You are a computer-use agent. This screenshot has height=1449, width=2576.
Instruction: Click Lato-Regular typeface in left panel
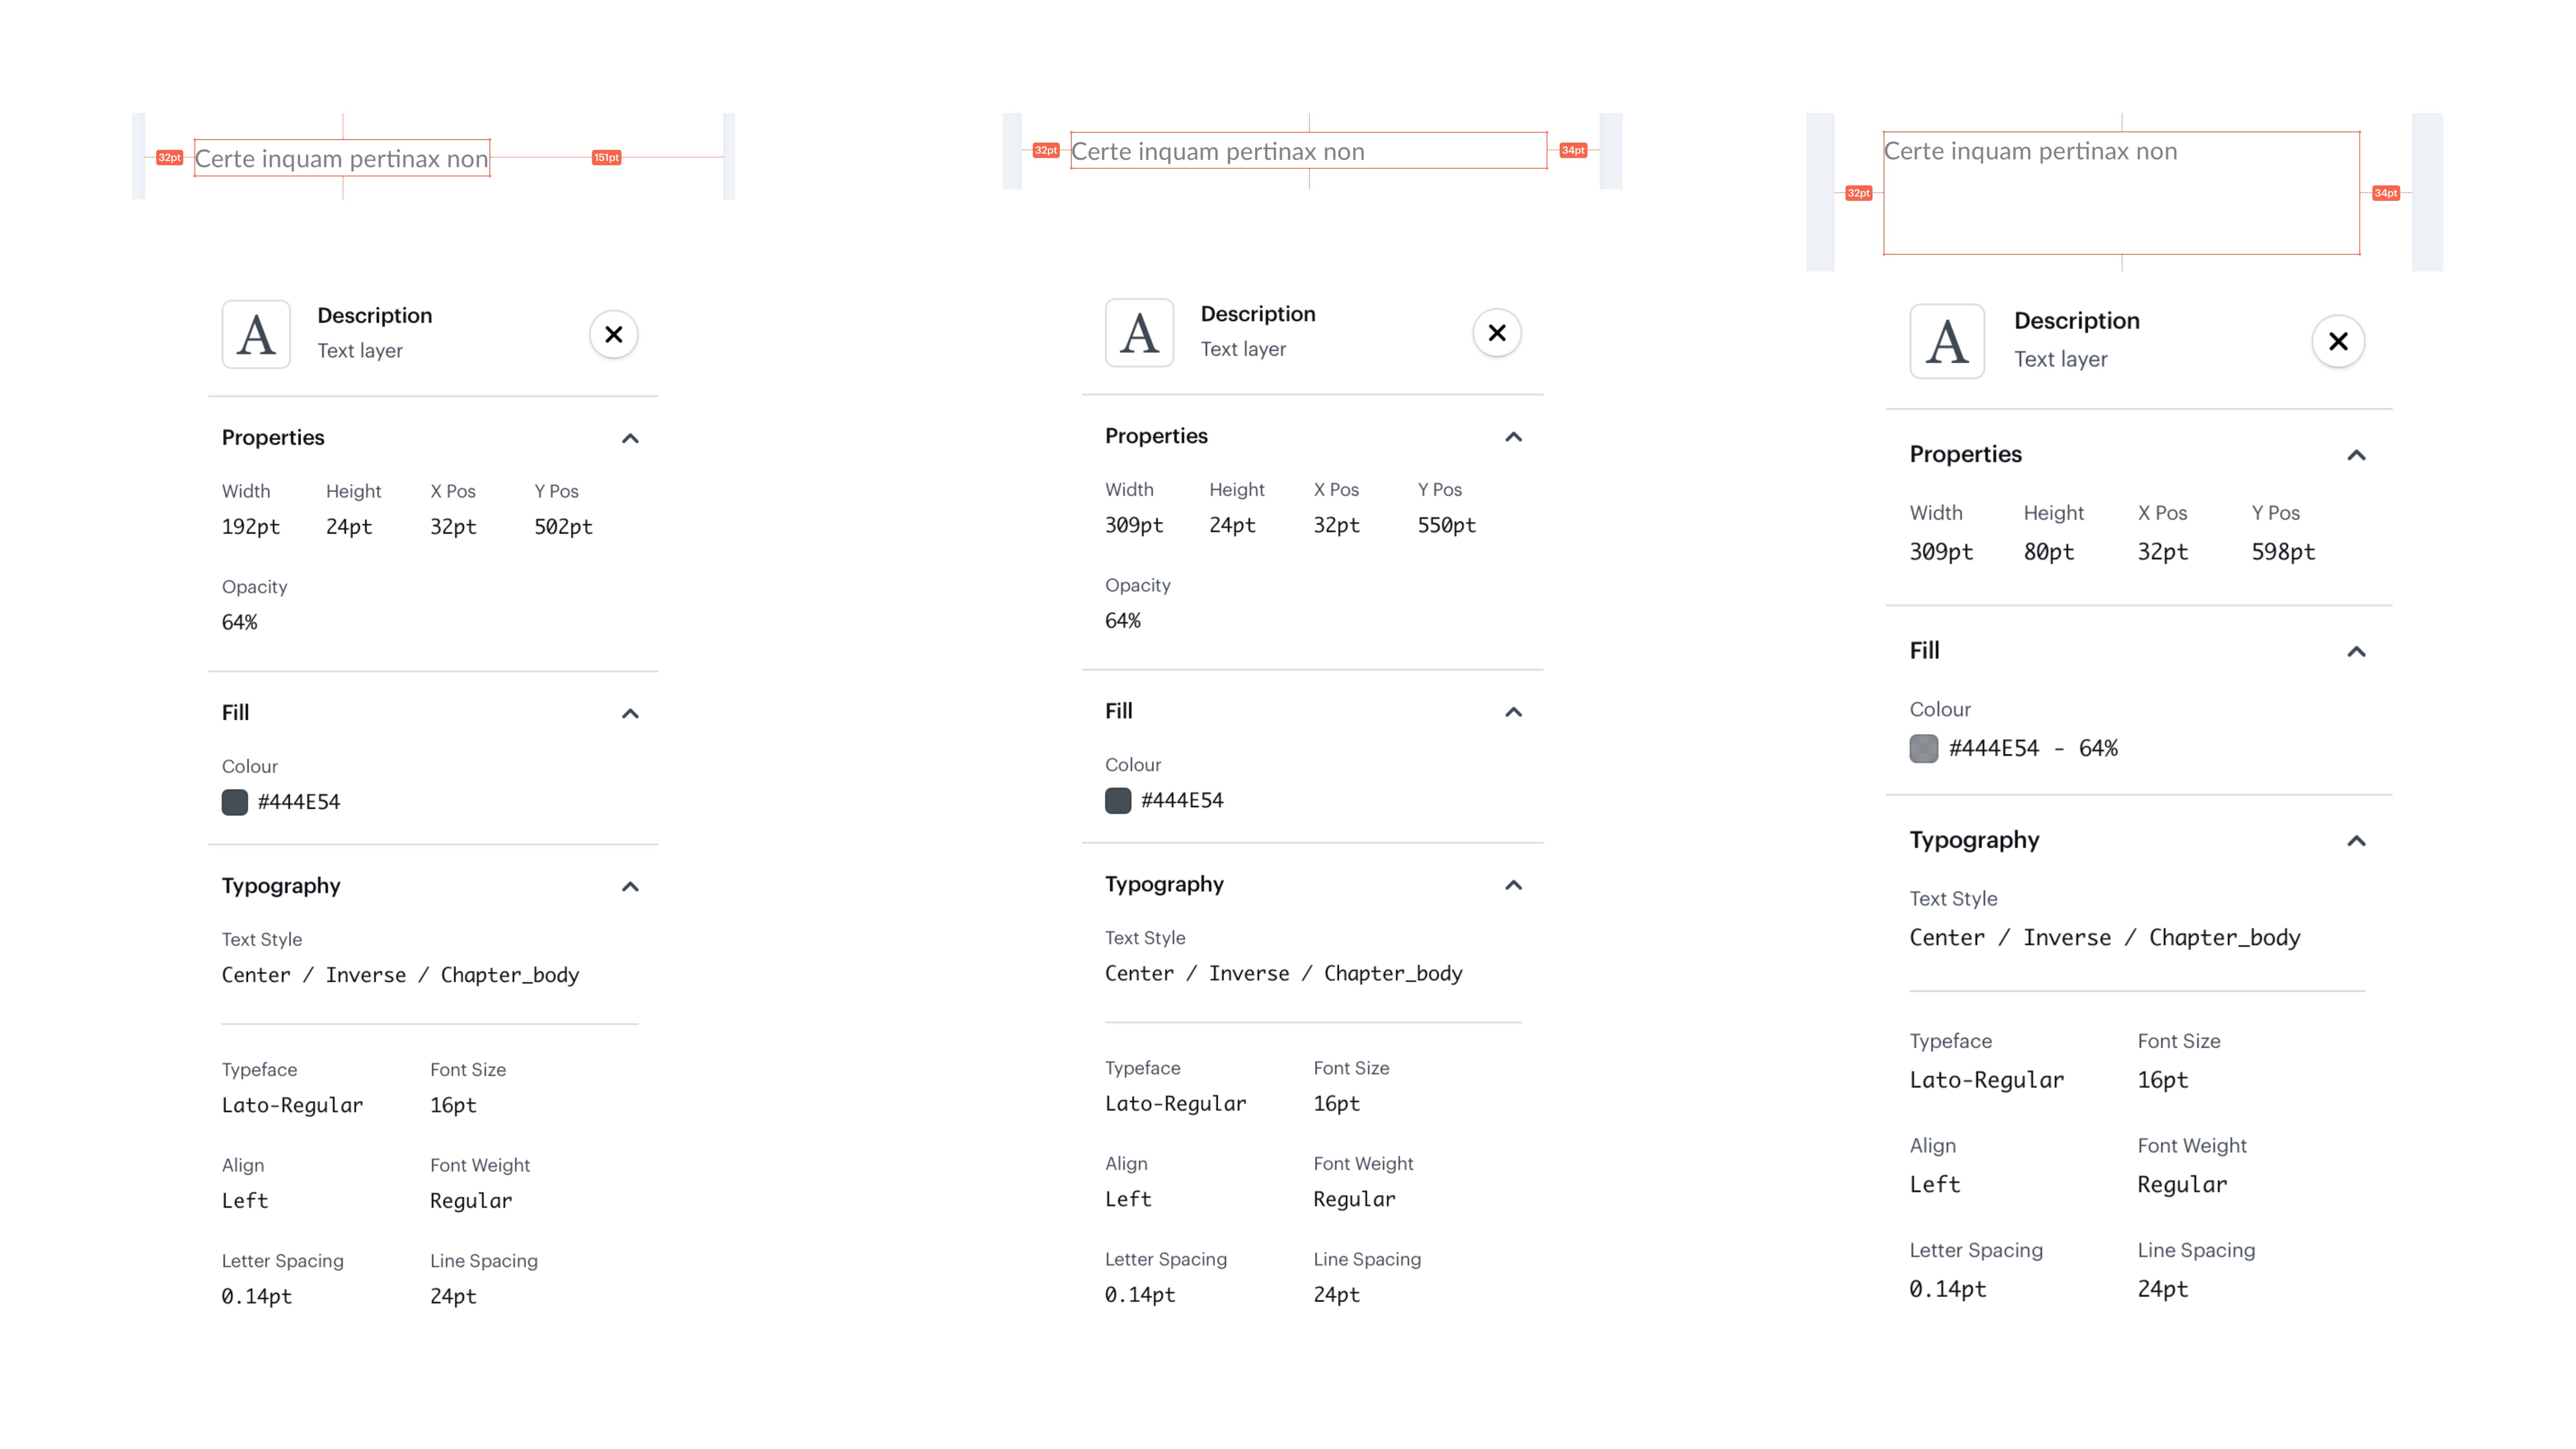[x=292, y=1105]
